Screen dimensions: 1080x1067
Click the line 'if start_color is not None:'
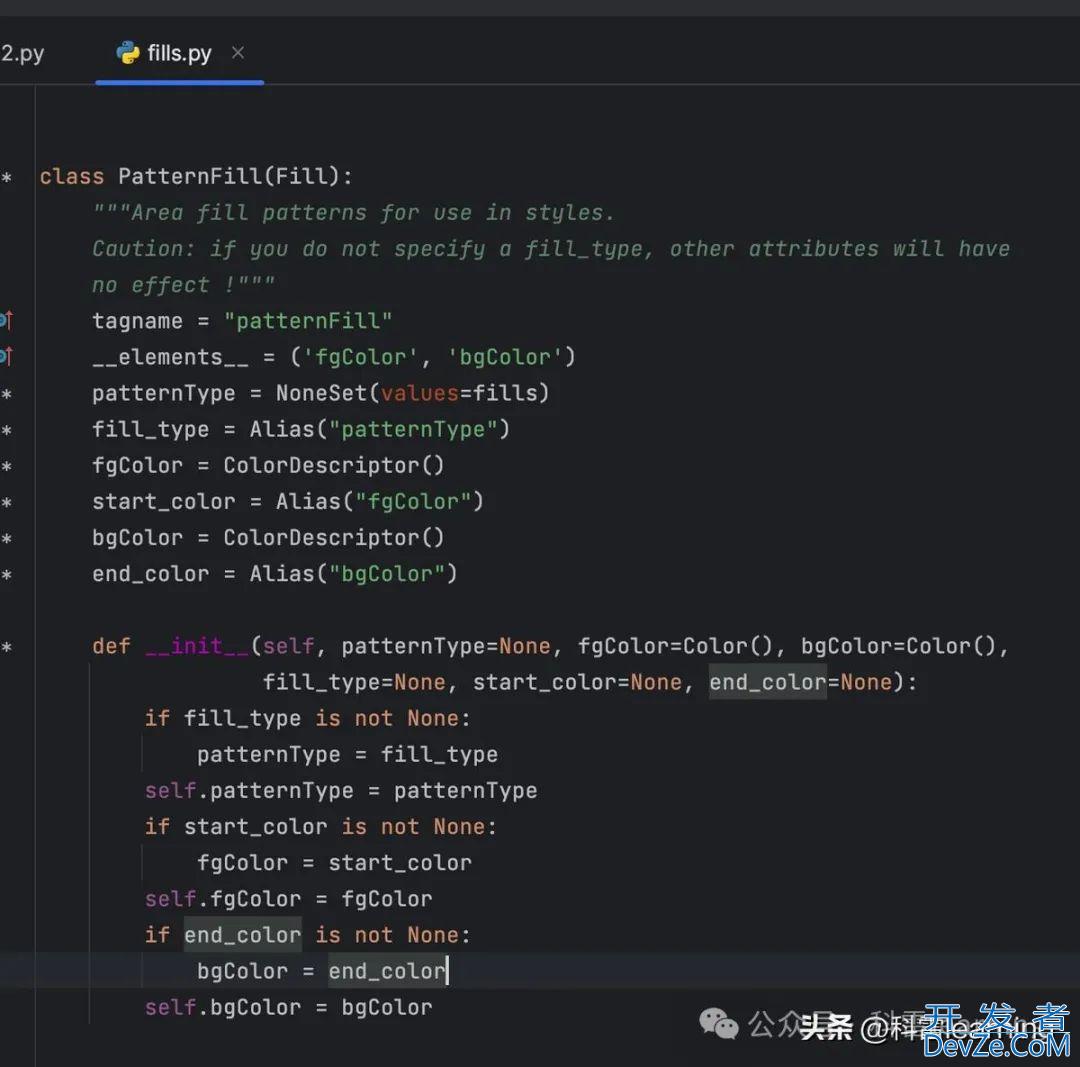pyautogui.click(x=320, y=827)
